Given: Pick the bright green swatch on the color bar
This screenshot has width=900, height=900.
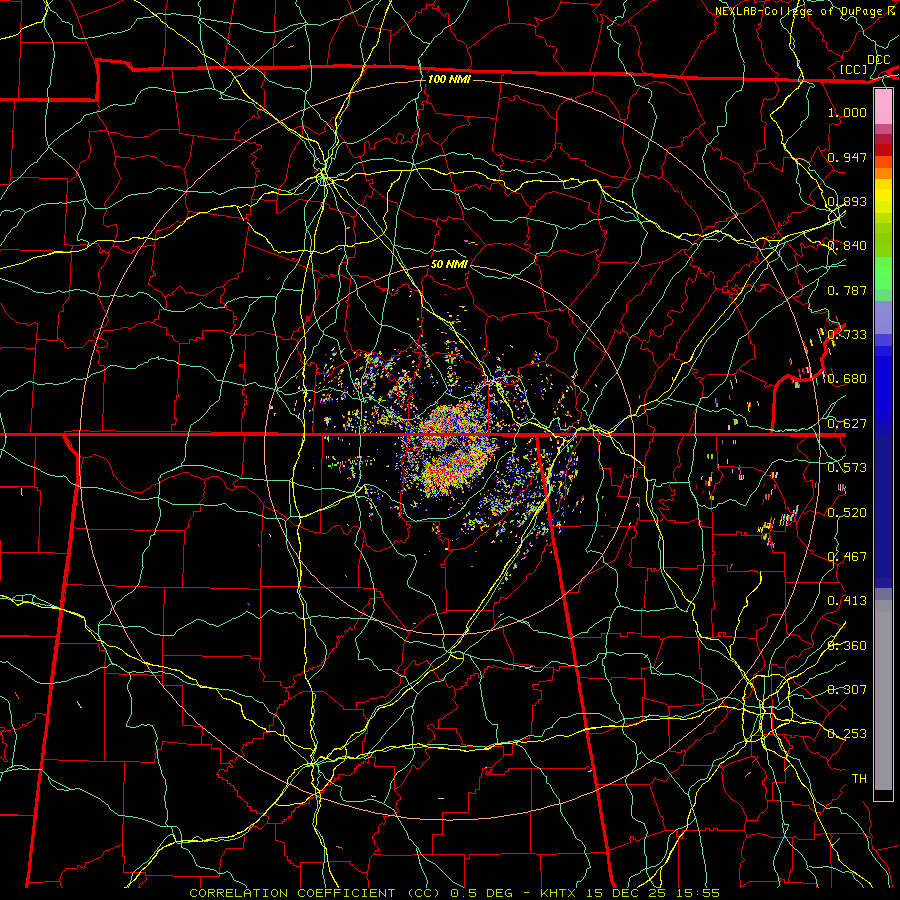Looking at the screenshot, I should click(883, 273).
